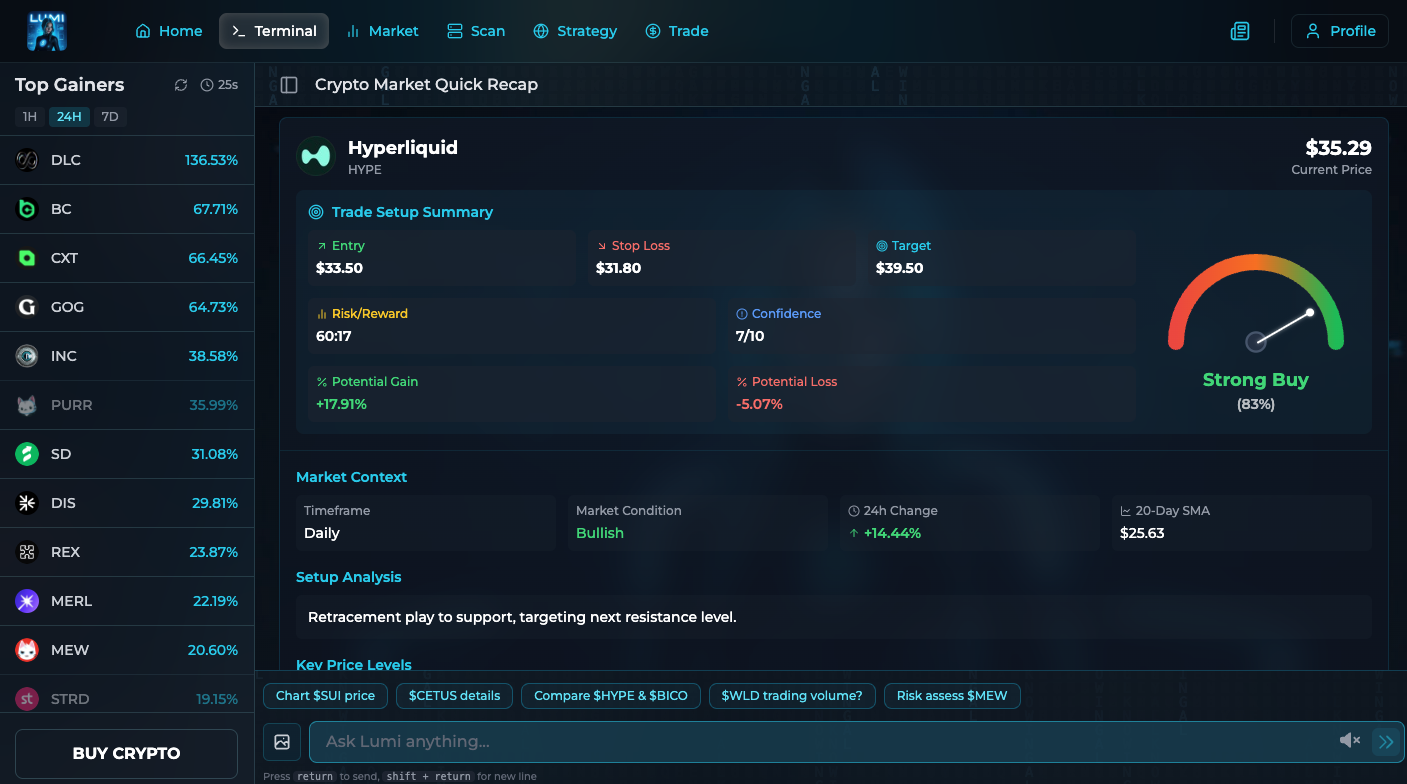Open the Trade section
Screen dimensions: 1407x784
click(x=677, y=31)
